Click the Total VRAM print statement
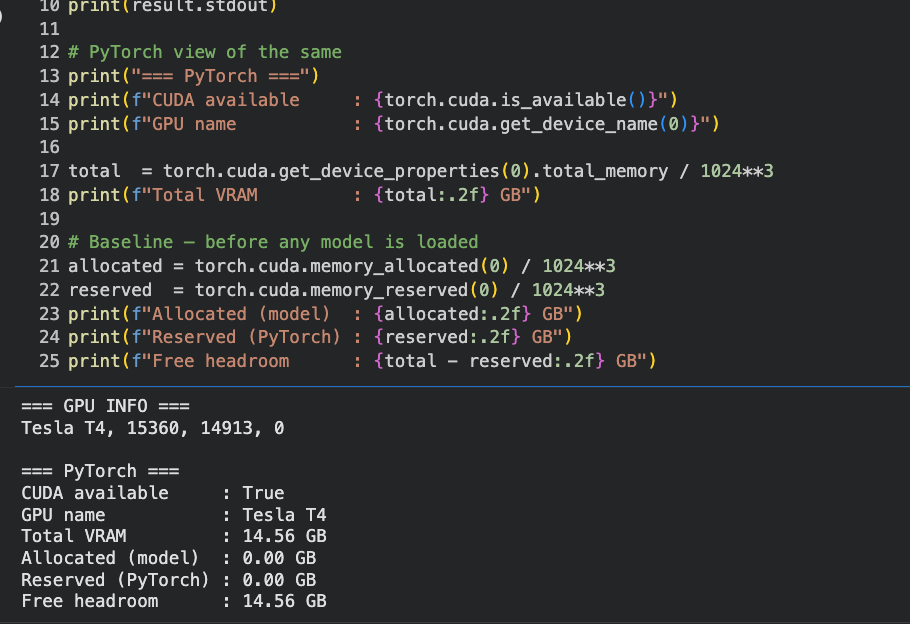Viewport: 910px width, 624px height. point(305,195)
